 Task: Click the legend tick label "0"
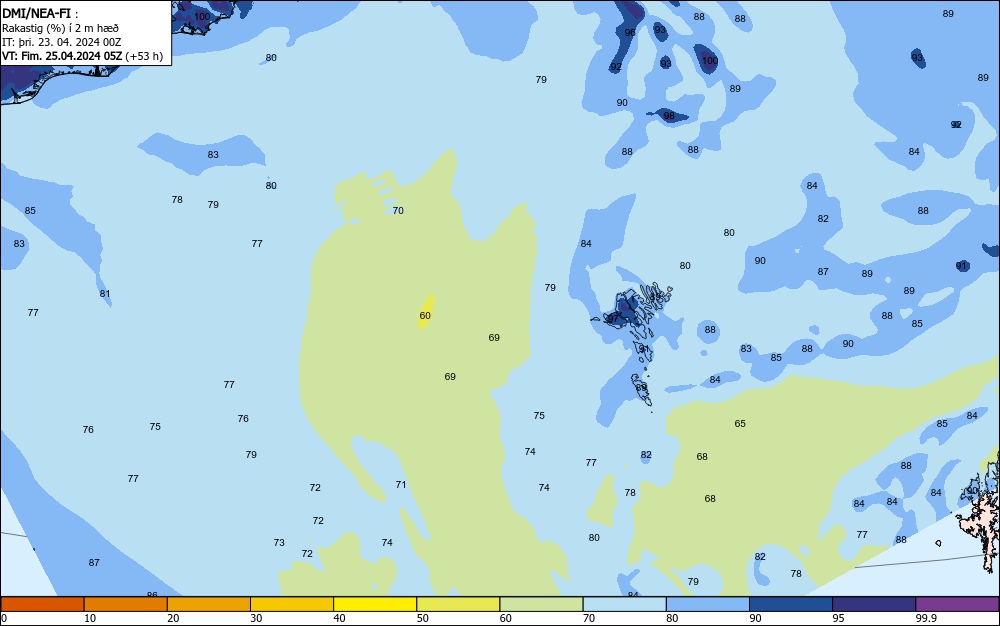(4, 618)
